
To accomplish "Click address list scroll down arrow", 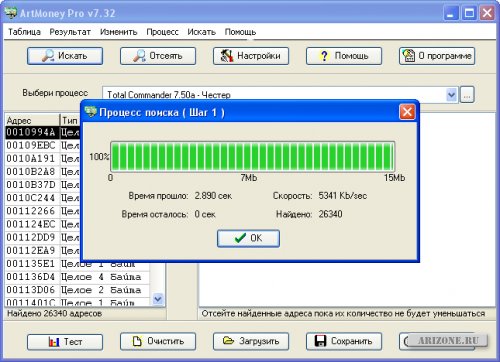I will (x=158, y=299).
